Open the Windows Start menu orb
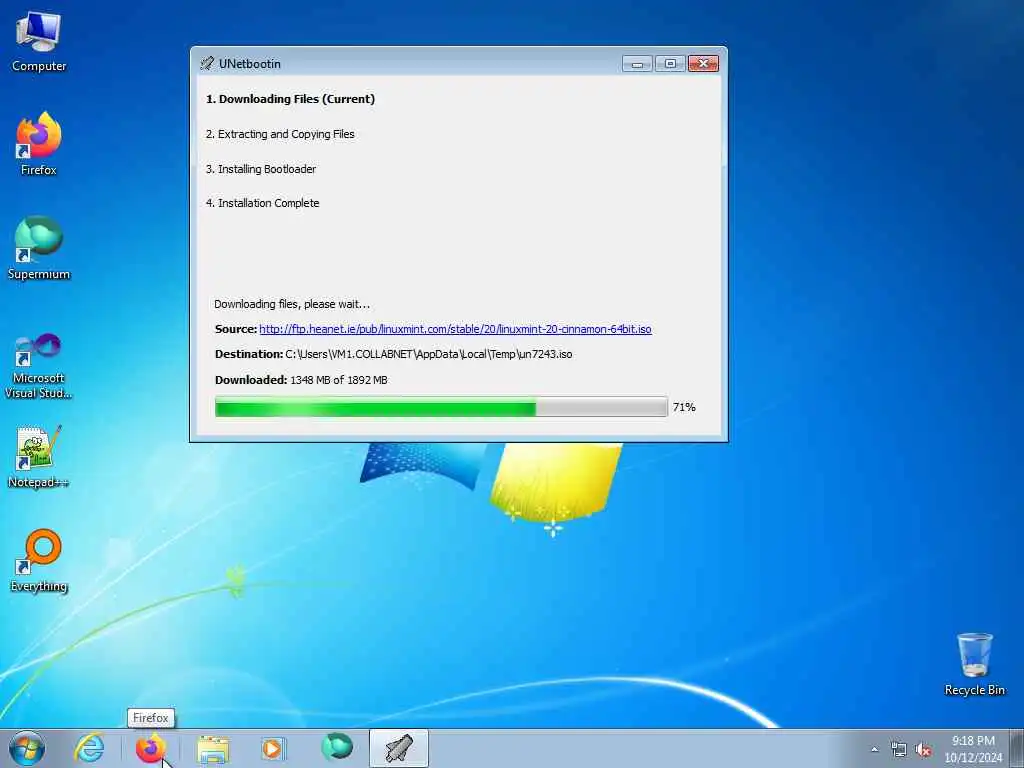Viewport: 1024px width, 768px height. pos(27,748)
